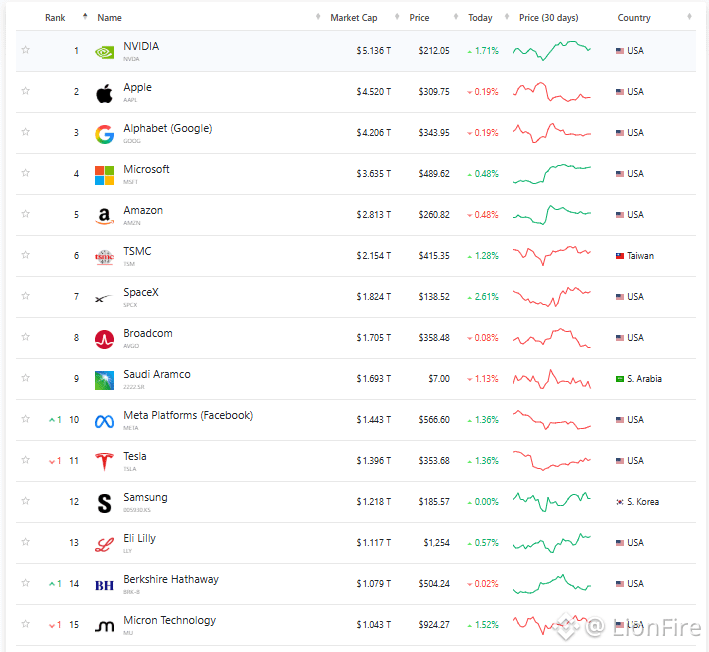Click the USA flag in Microsoft row

click(620, 174)
